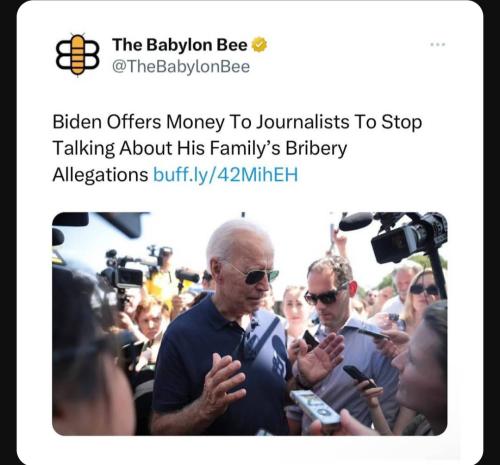Click the blonde woman wearing dark sunglasses

[422, 297]
